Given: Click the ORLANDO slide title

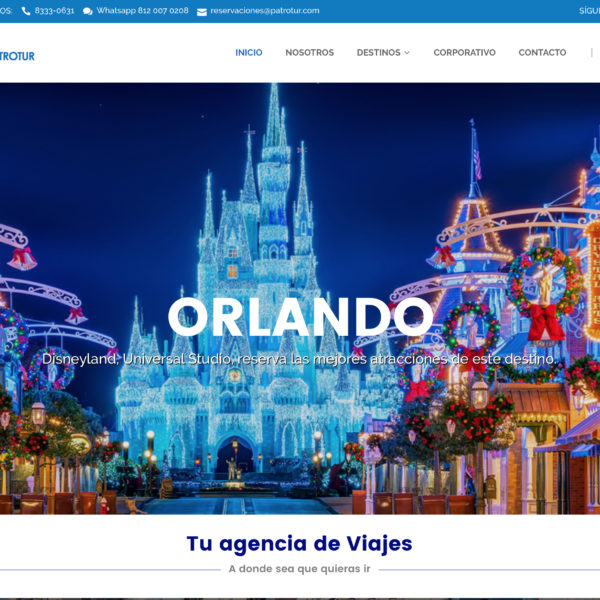Looking at the screenshot, I should pos(300,317).
